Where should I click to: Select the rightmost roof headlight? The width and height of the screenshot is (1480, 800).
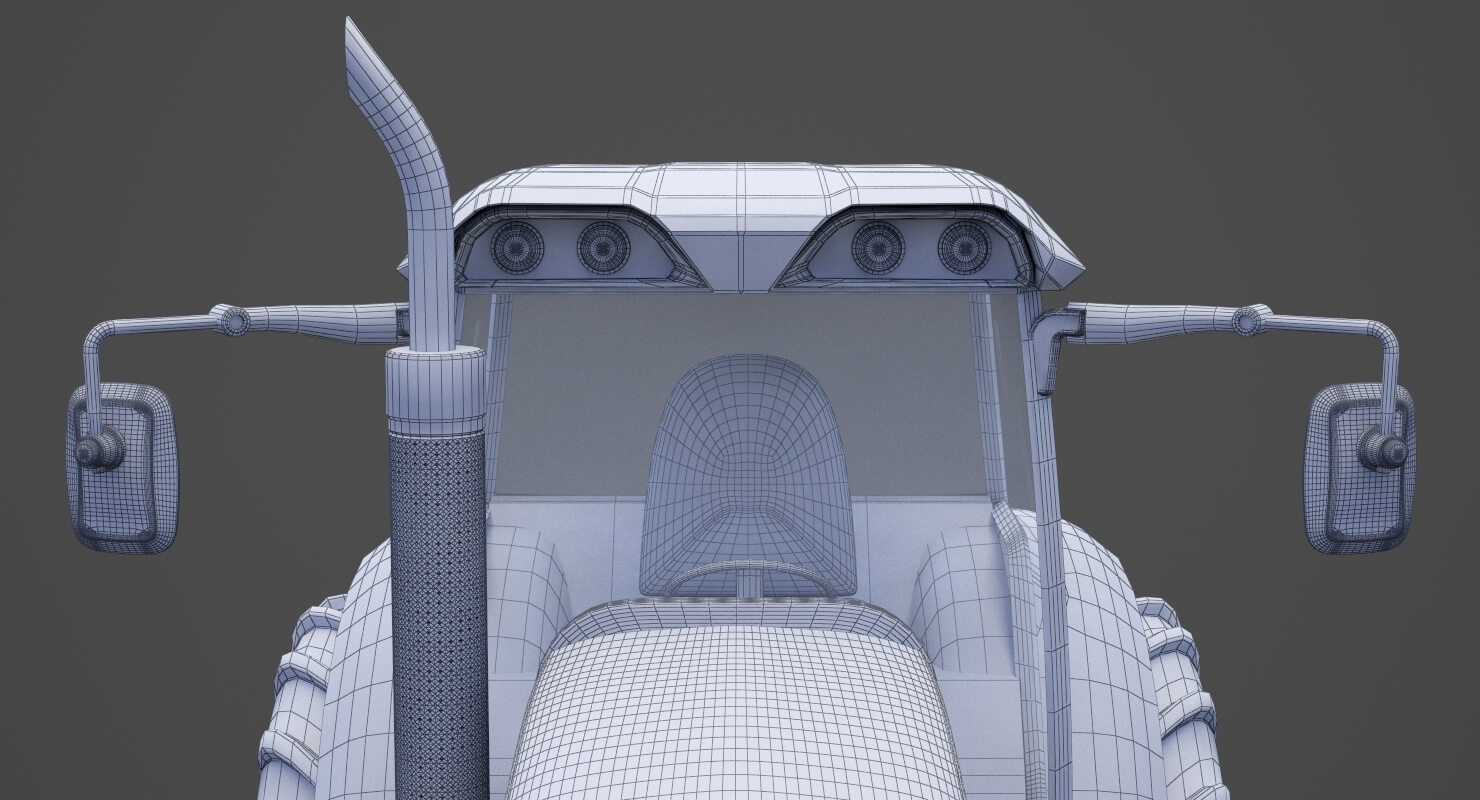964,247
